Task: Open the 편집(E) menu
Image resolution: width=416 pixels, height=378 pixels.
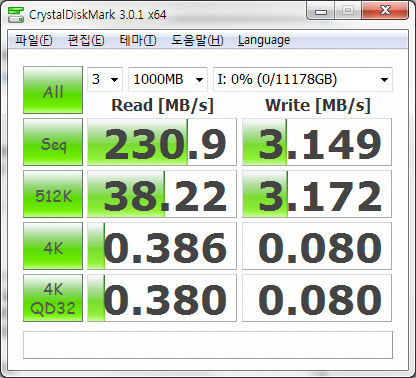Action: 86,40
